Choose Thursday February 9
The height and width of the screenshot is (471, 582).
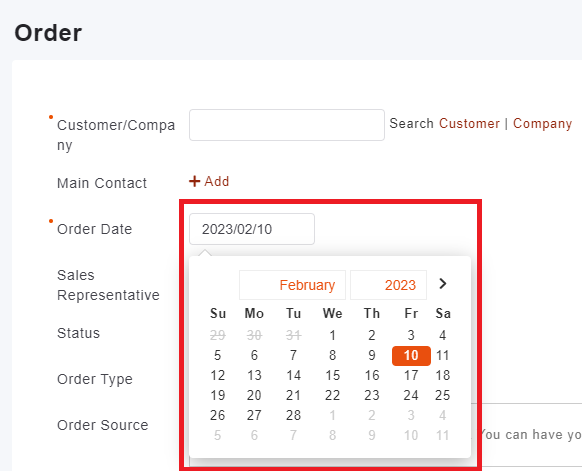pyautogui.click(x=372, y=356)
